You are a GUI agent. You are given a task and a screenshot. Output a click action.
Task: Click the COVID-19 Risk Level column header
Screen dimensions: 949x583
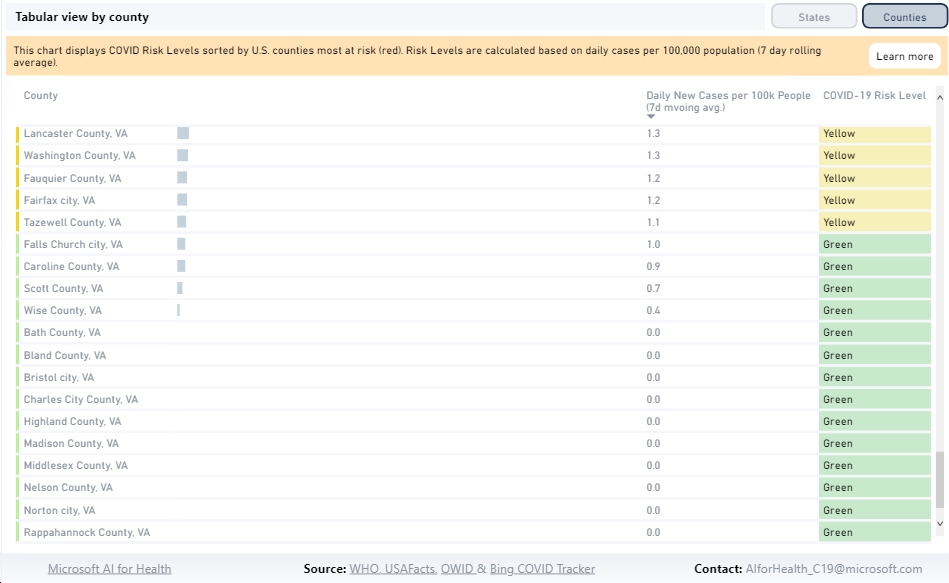(874, 95)
